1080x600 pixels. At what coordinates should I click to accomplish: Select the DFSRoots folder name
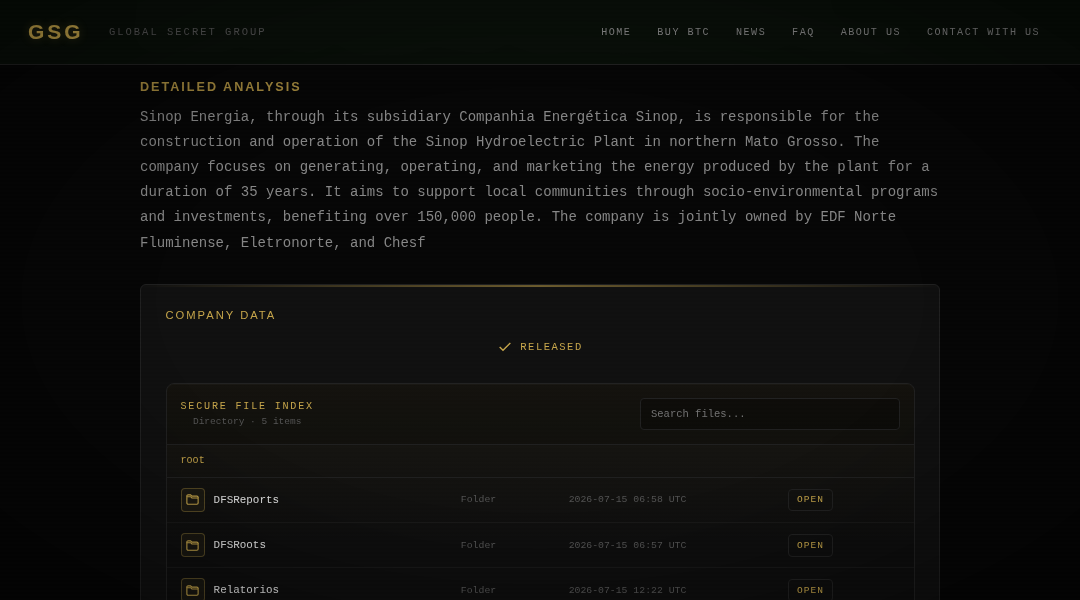(x=239, y=545)
